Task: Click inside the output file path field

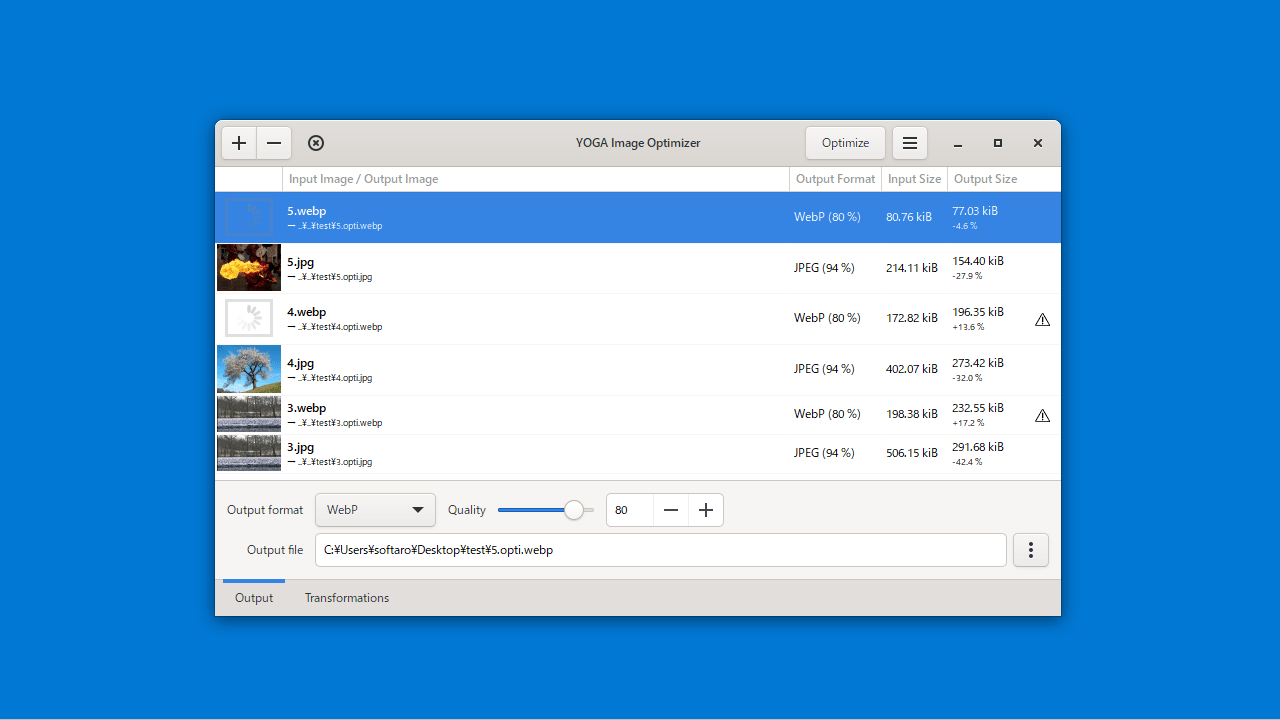Action: (x=660, y=549)
